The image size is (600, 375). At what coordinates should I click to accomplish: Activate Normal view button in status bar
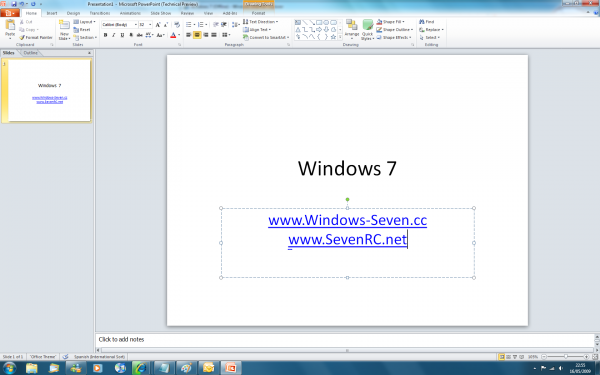click(502, 357)
